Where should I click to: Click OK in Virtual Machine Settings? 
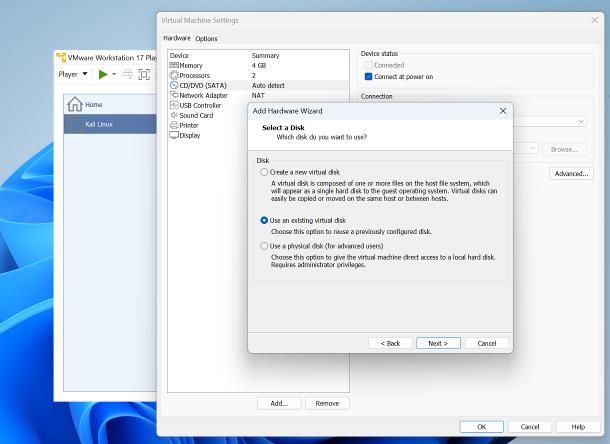481,427
